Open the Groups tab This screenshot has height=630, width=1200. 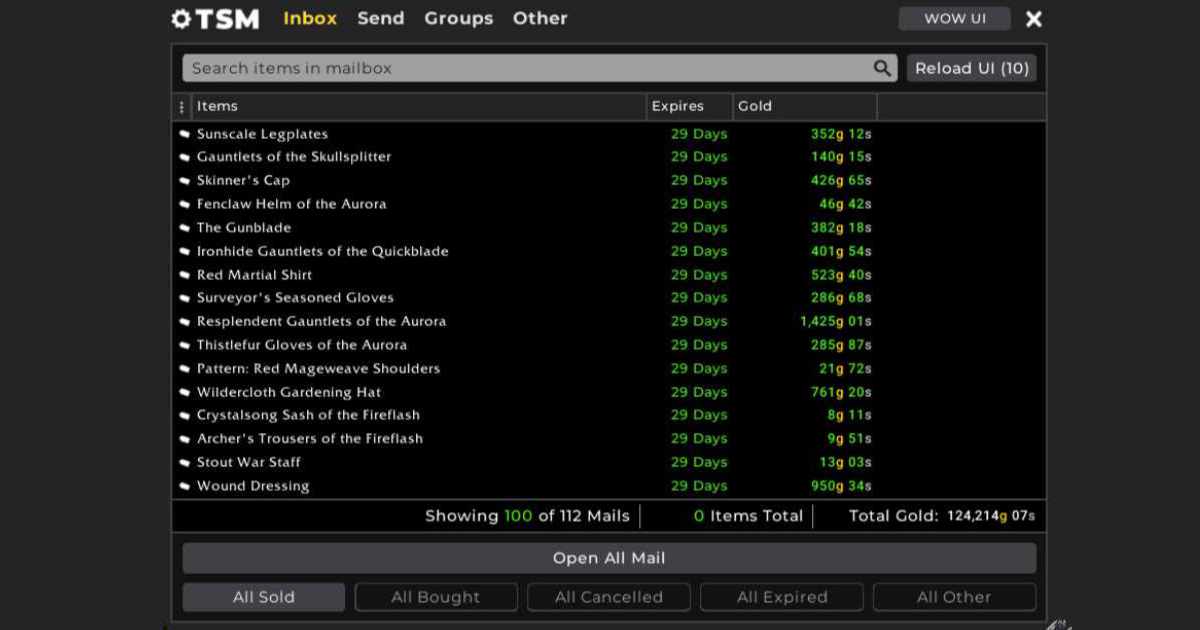[458, 18]
